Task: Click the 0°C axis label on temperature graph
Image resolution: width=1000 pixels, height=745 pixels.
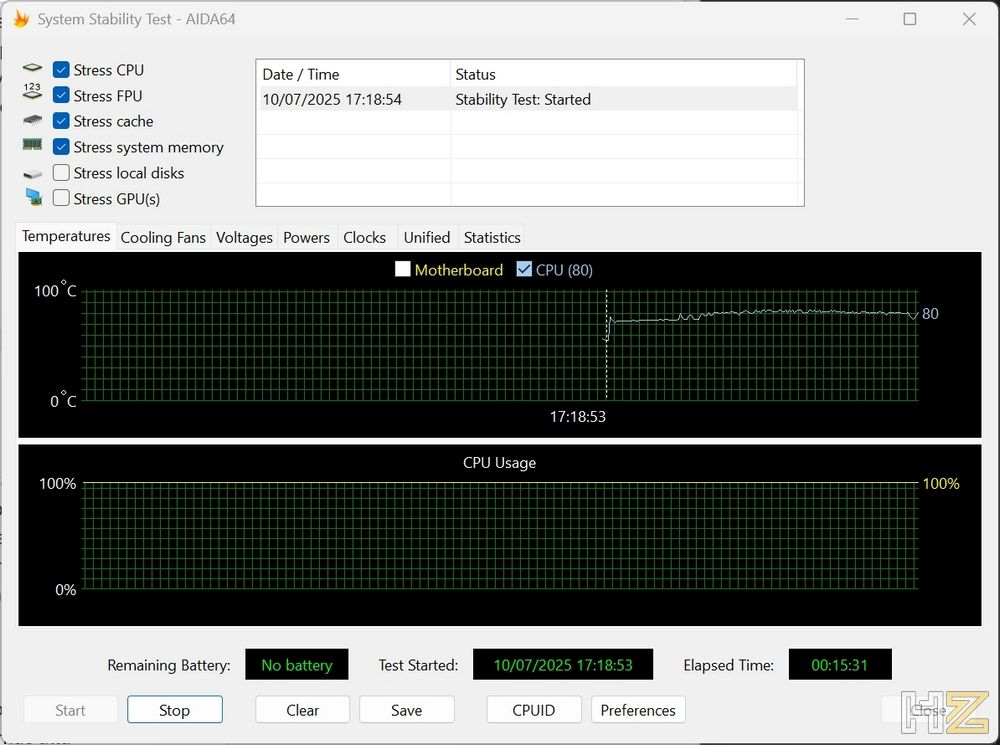Action: (63, 400)
